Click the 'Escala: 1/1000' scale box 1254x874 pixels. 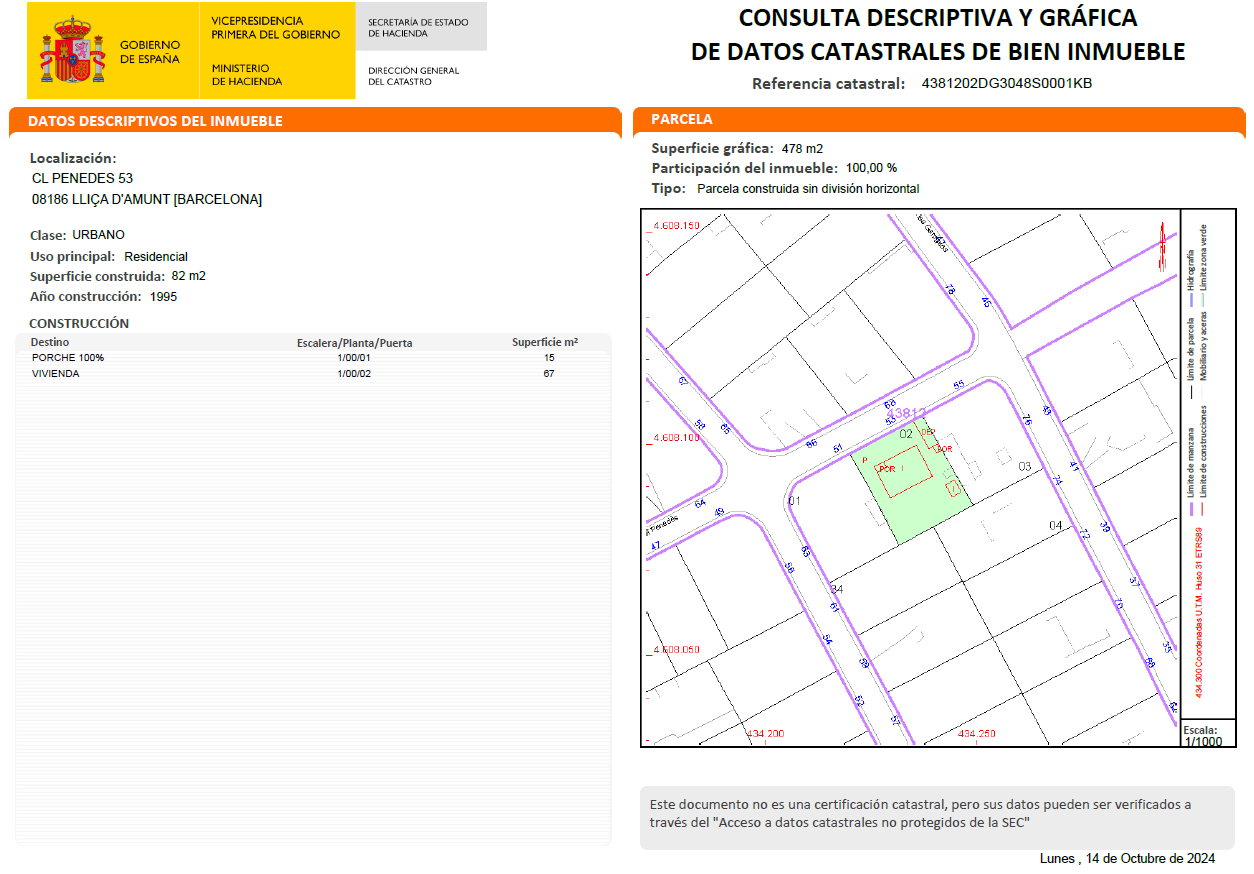point(1208,734)
